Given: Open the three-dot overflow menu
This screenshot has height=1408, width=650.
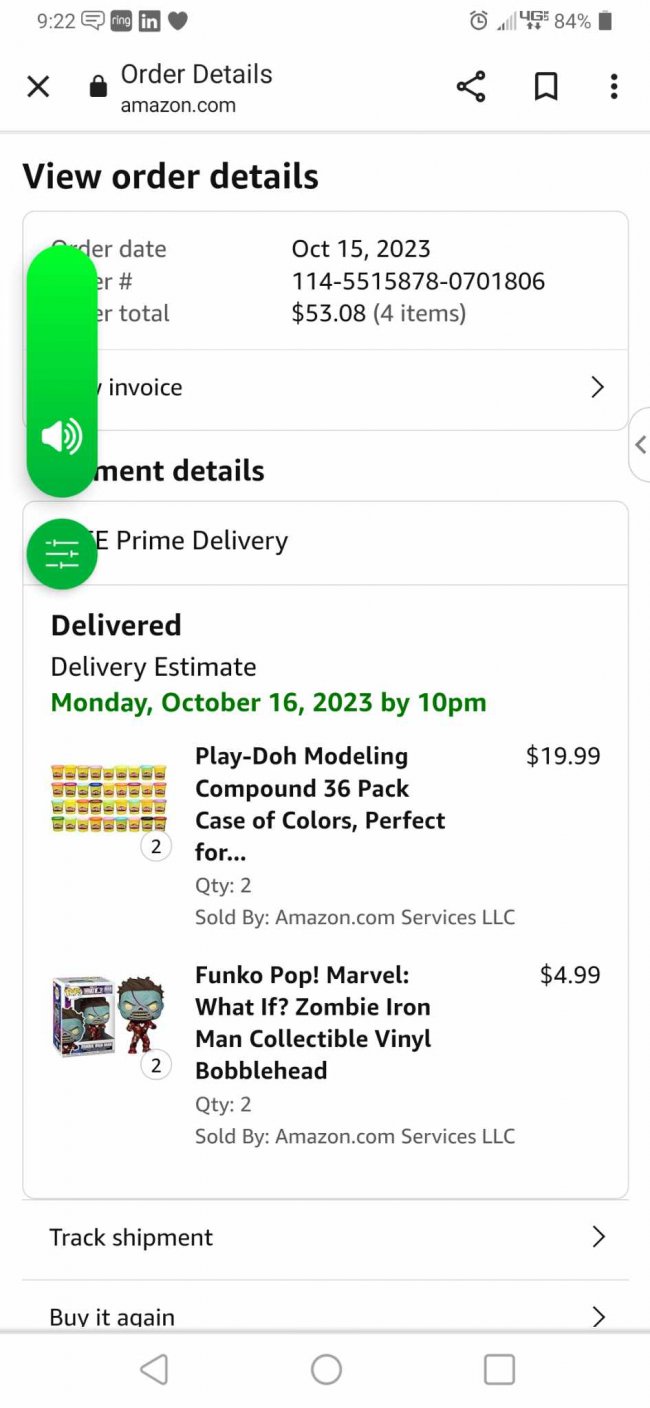Looking at the screenshot, I should [613, 87].
